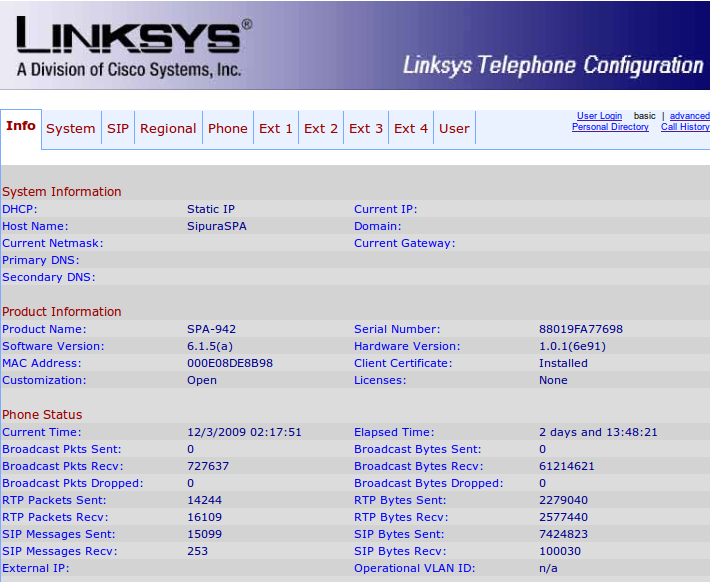Select software version 6.1.5(a)

point(210,346)
